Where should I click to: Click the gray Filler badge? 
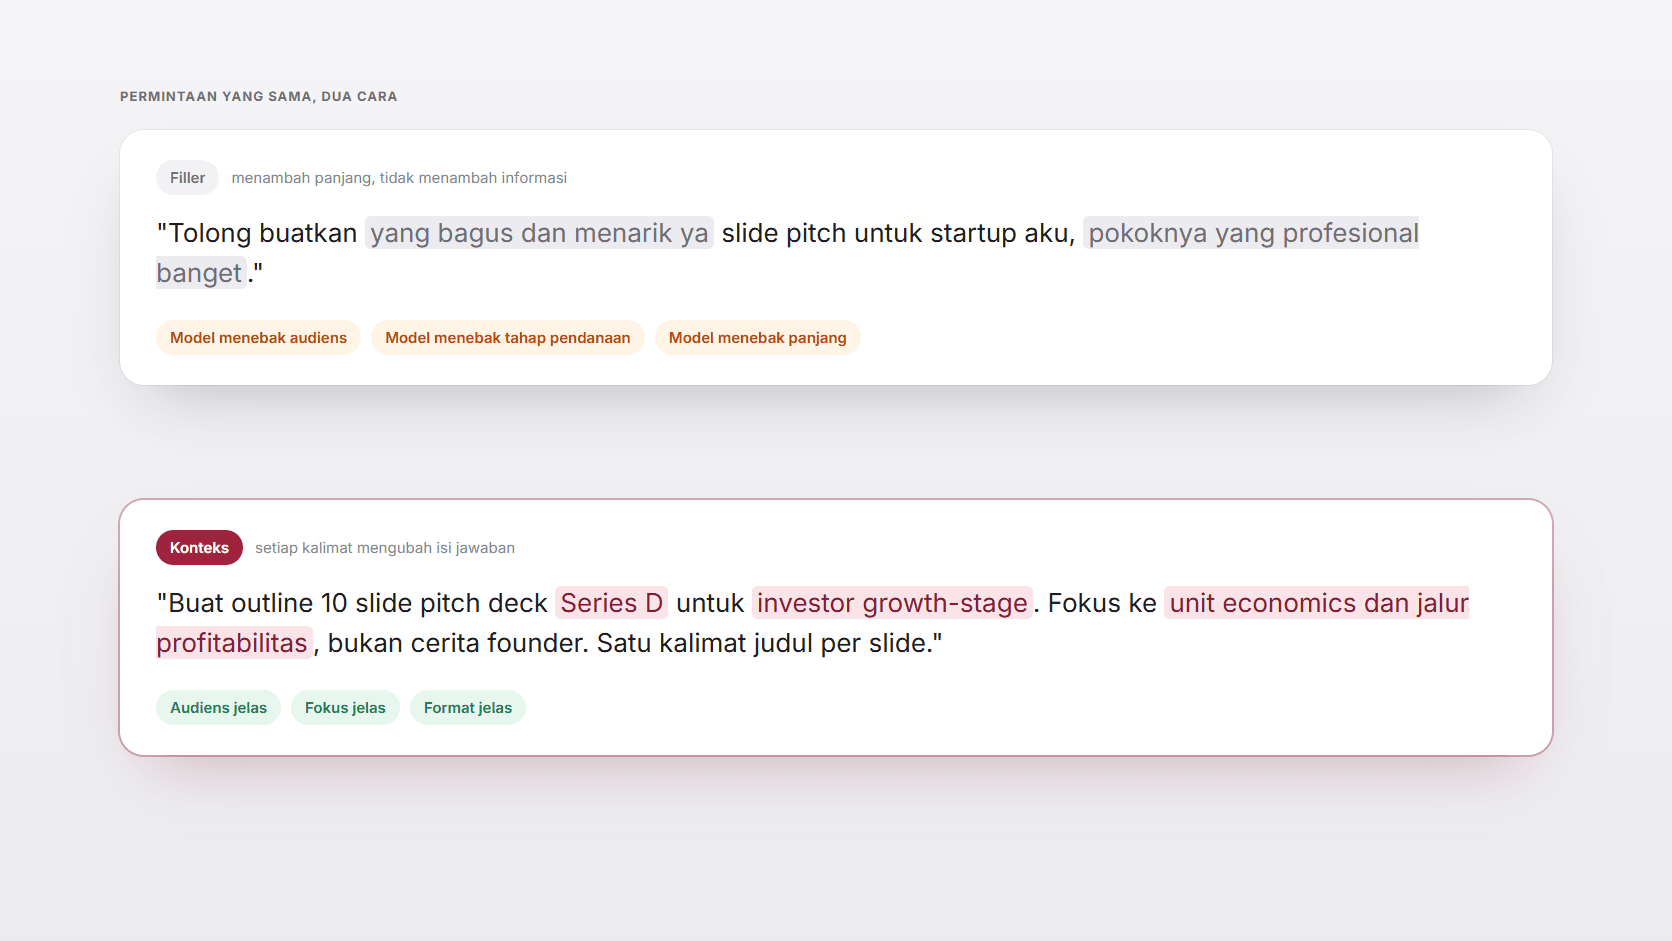click(x=187, y=178)
